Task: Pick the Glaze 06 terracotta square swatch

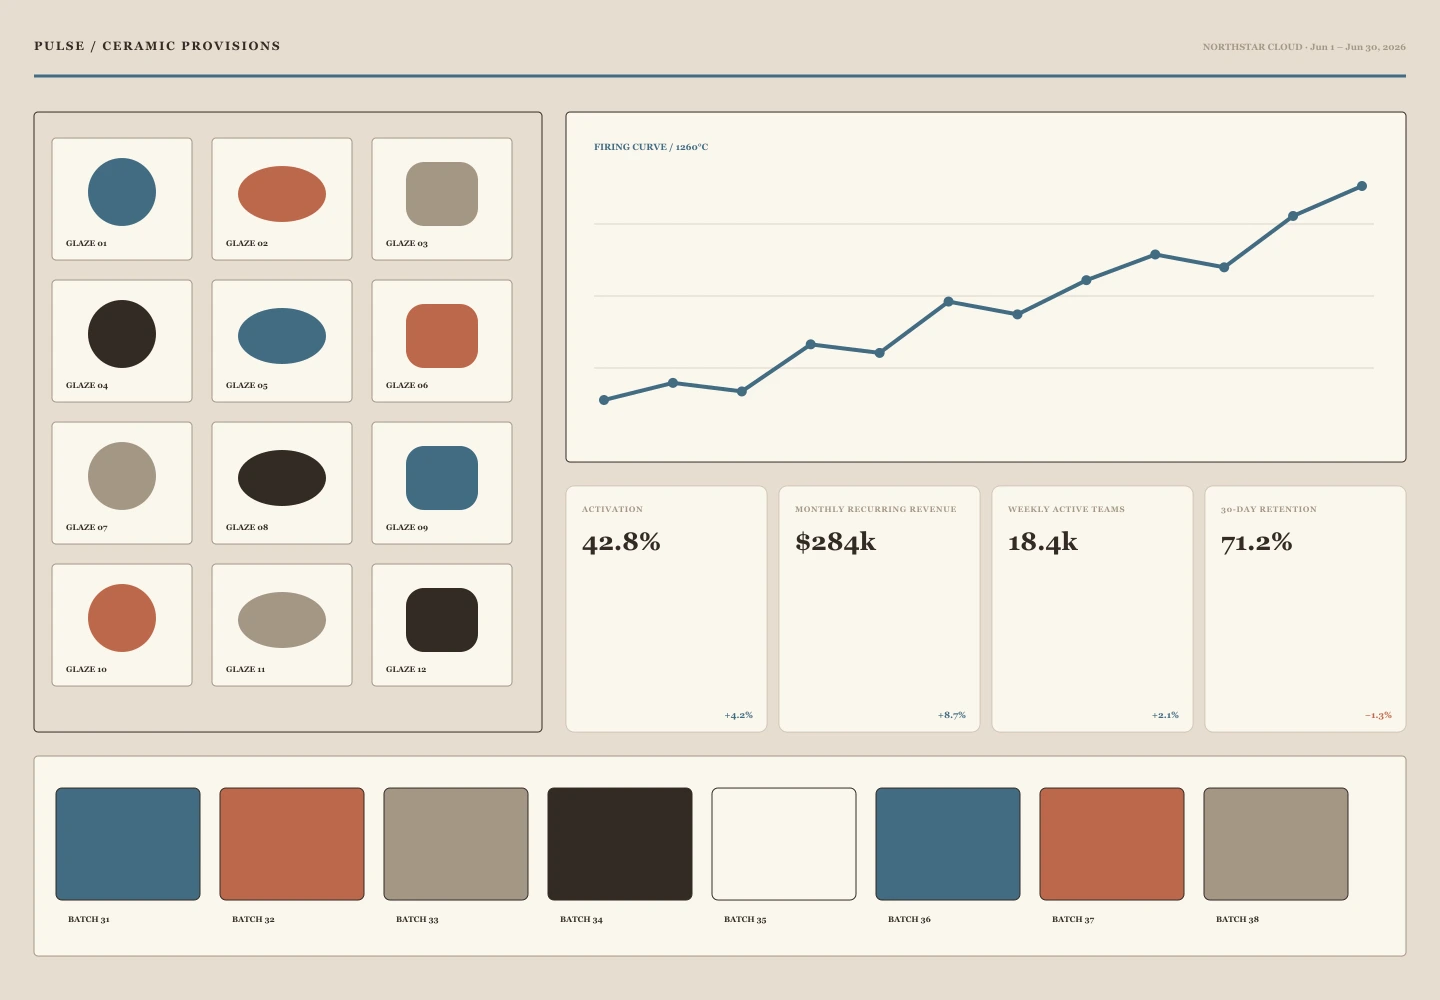Action: pyautogui.click(x=442, y=336)
